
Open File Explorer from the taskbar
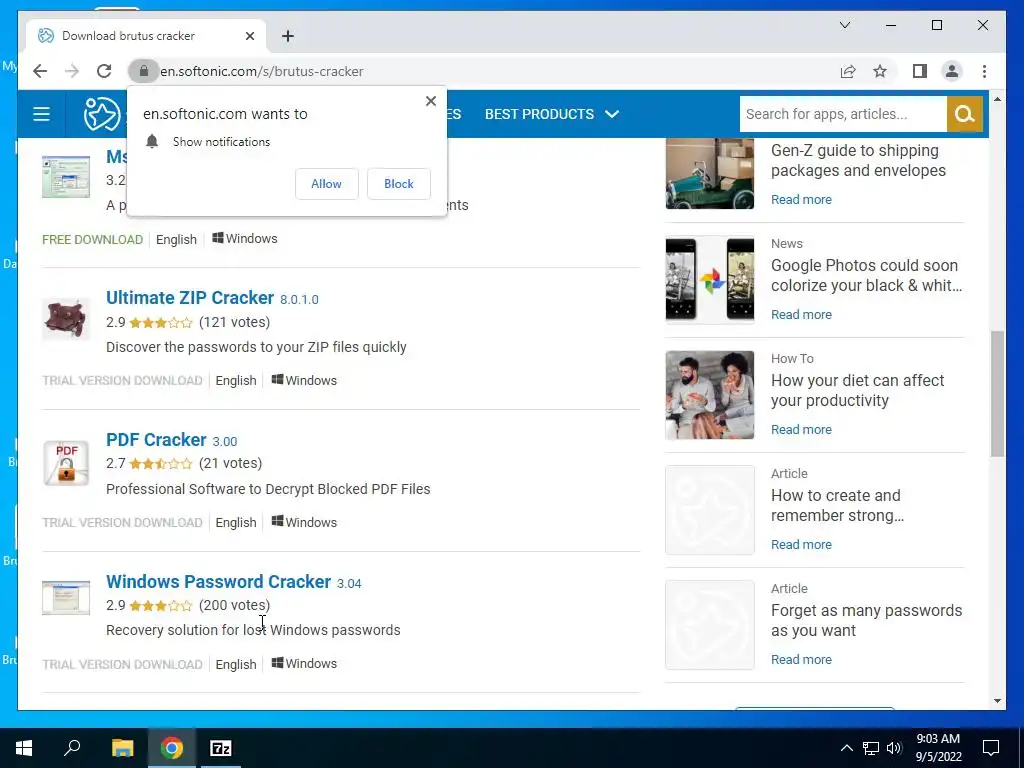(122, 748)
